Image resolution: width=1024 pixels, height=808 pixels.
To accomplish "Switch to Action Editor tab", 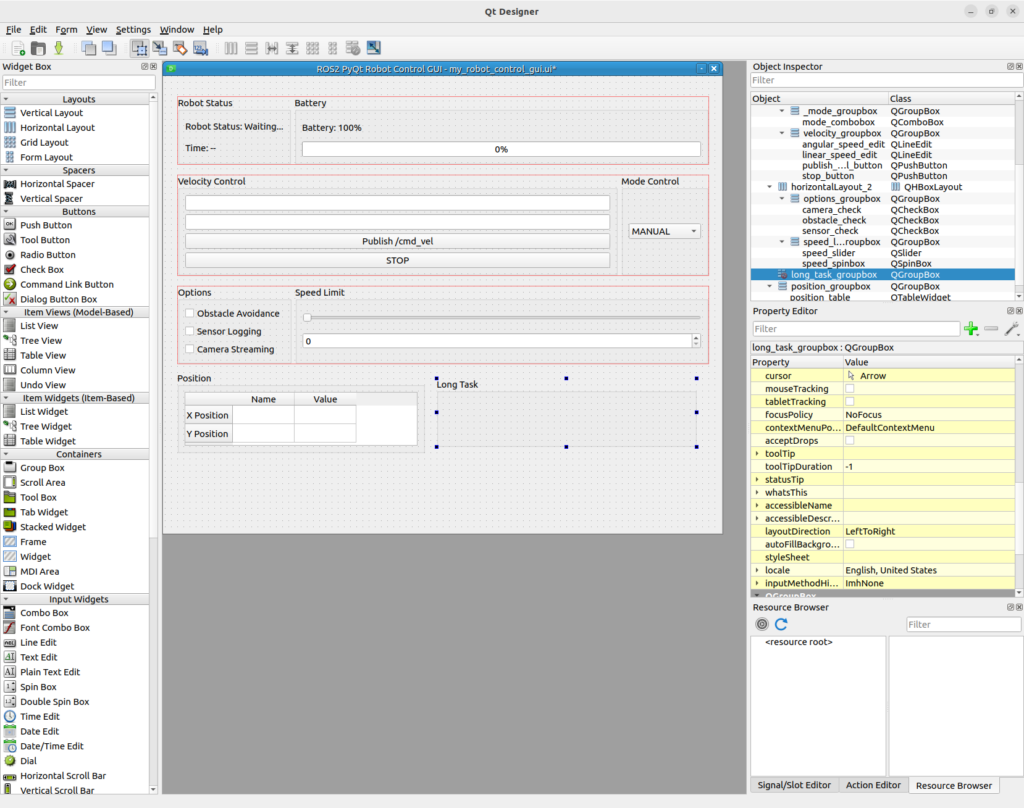I will pyautogui.click(x=873, y=785).
